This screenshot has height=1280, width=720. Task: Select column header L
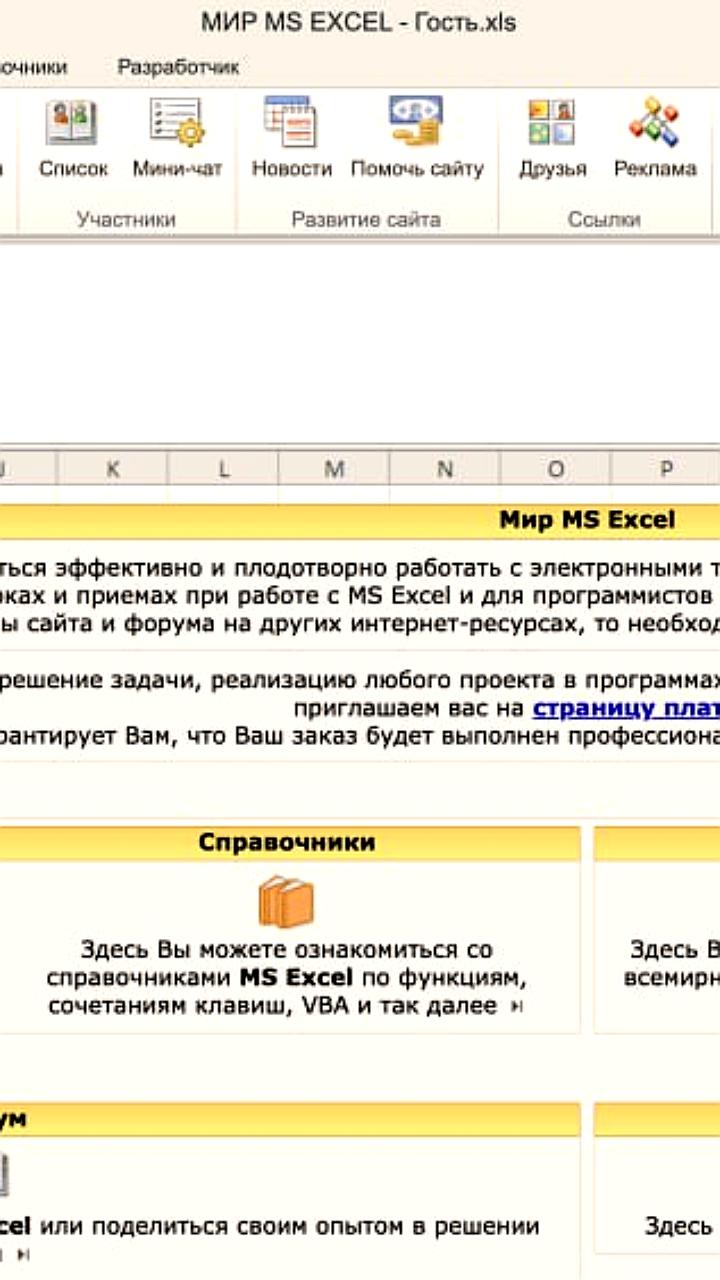pyautogui.click(x=224, y=469)
